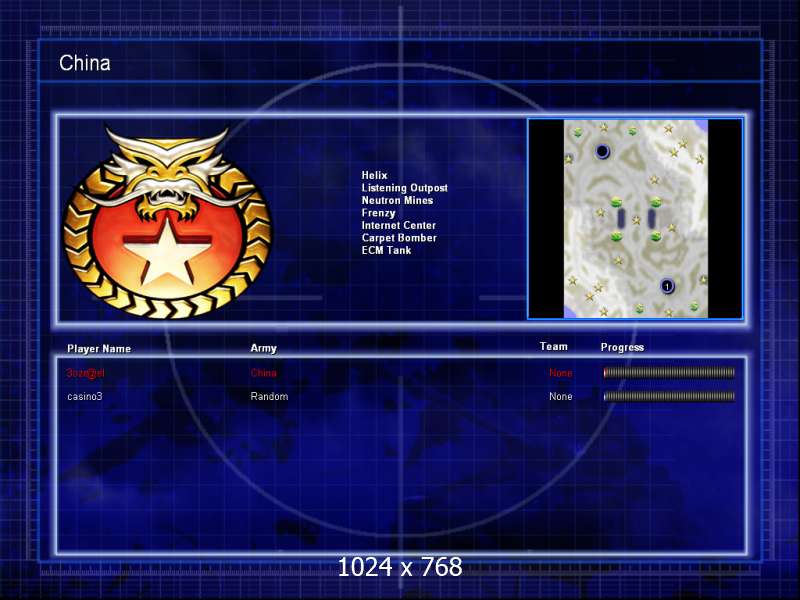Screen dimensions: 800x600
Task: Click the China player's loading progress bar
Action: pos(669,373)
